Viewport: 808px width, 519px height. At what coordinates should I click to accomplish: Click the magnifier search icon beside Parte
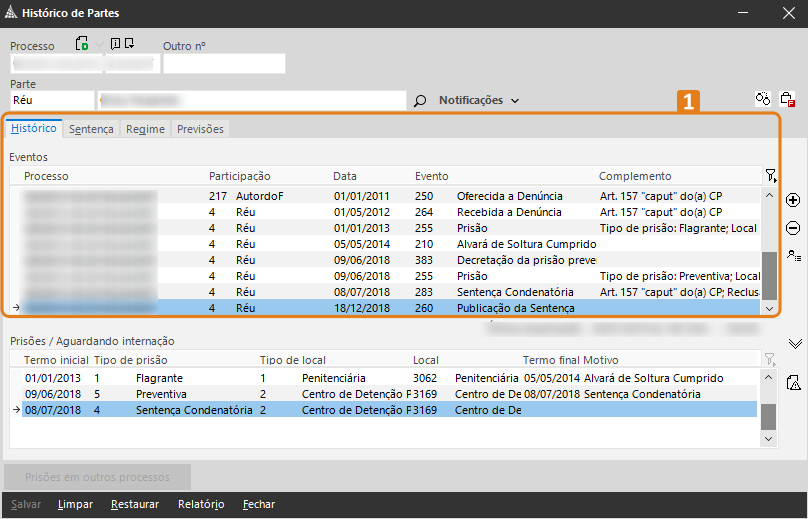420,101
